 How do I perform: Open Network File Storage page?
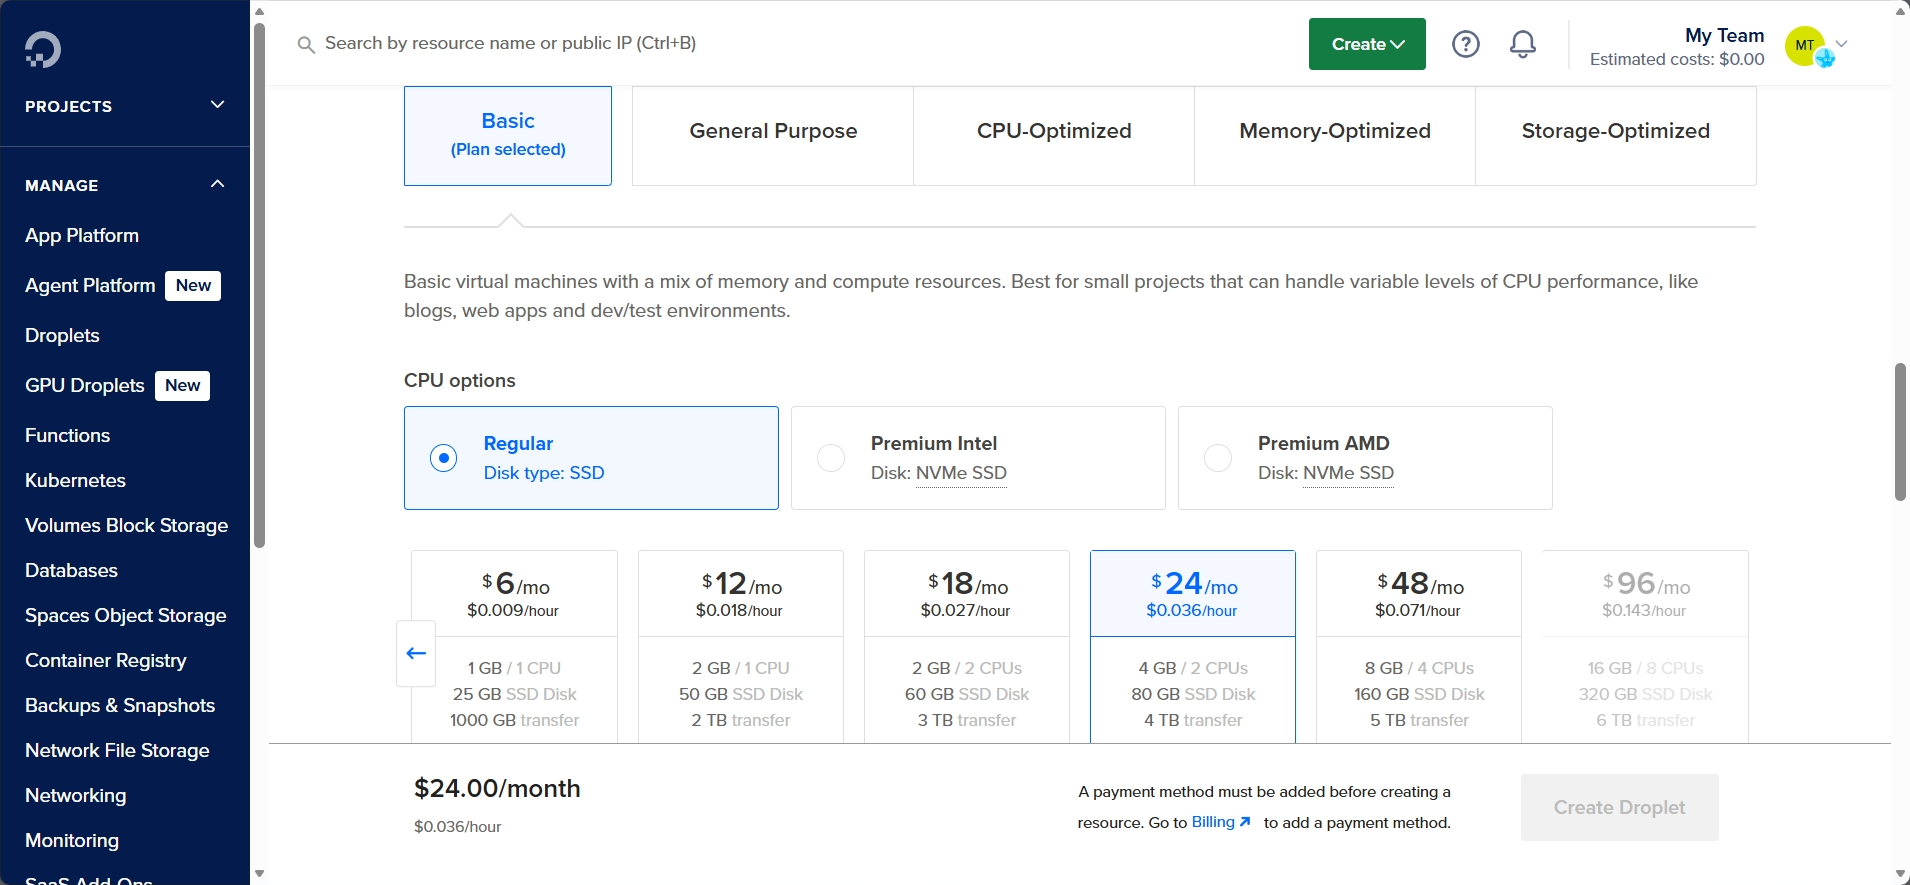point(117,750)
